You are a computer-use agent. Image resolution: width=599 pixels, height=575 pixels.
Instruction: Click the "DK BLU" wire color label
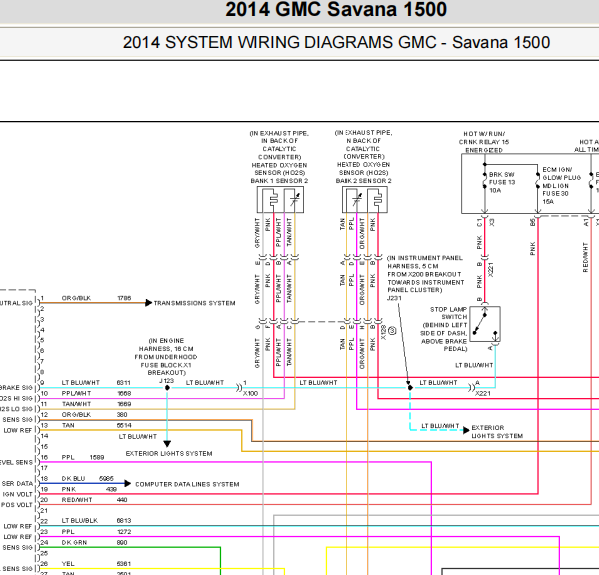73,478
